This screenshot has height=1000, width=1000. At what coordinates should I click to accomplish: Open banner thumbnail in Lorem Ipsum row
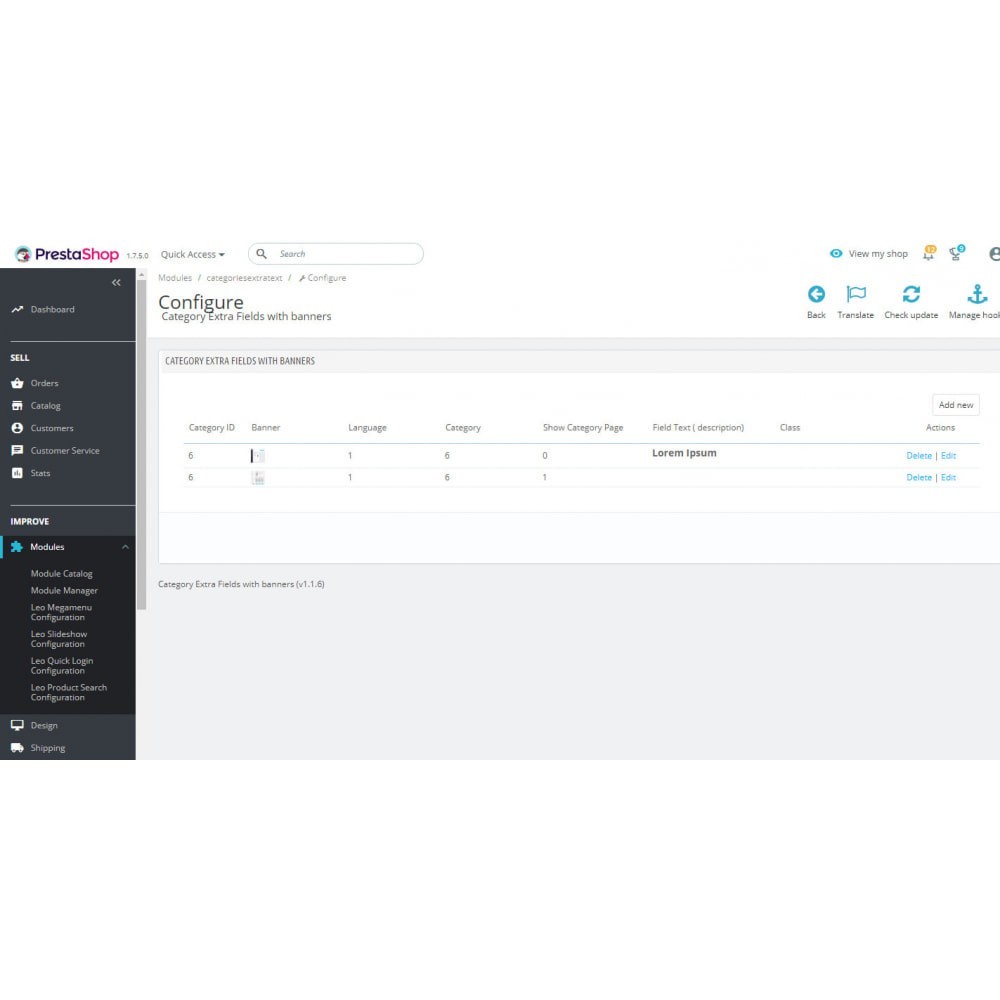(258, 455)
